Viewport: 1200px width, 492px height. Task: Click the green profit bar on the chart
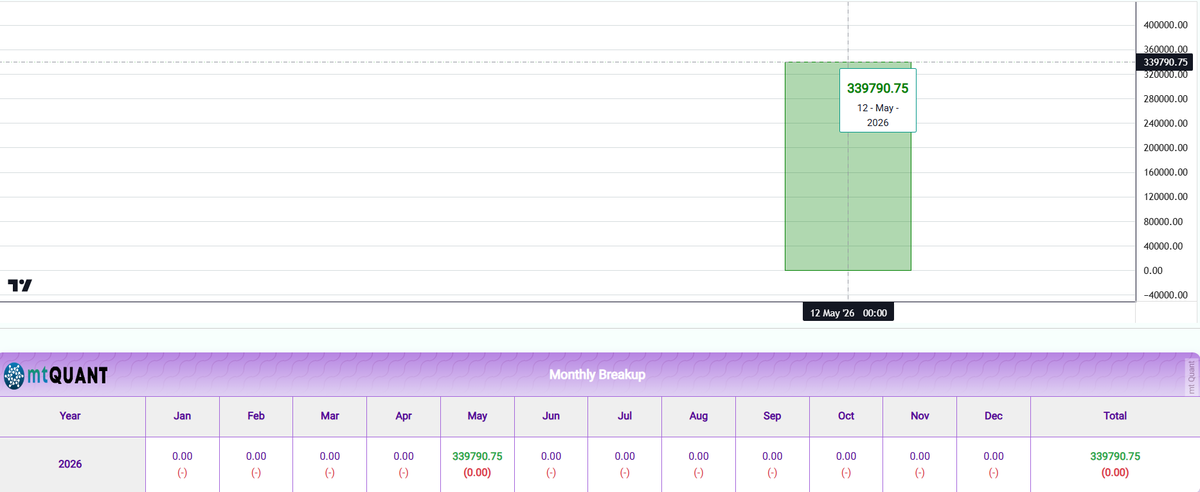point(848,166)
